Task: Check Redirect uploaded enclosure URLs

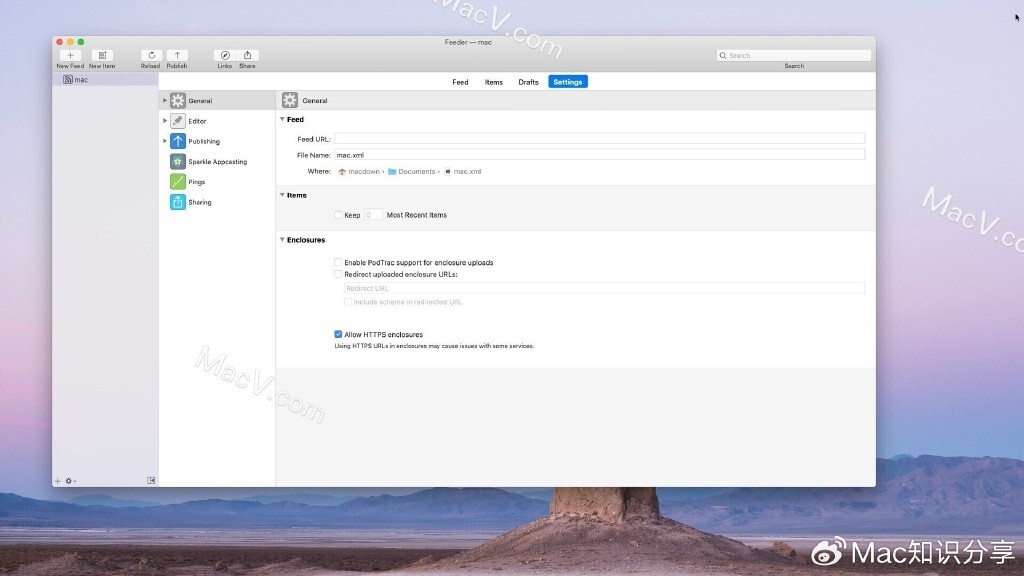Action: [x=338, y=274]
